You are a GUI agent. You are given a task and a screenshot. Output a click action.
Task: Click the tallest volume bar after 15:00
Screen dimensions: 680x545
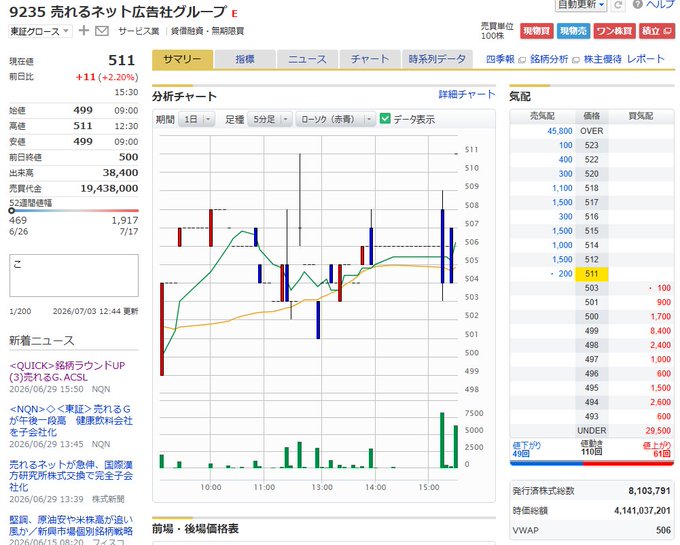tap(442, 440)
